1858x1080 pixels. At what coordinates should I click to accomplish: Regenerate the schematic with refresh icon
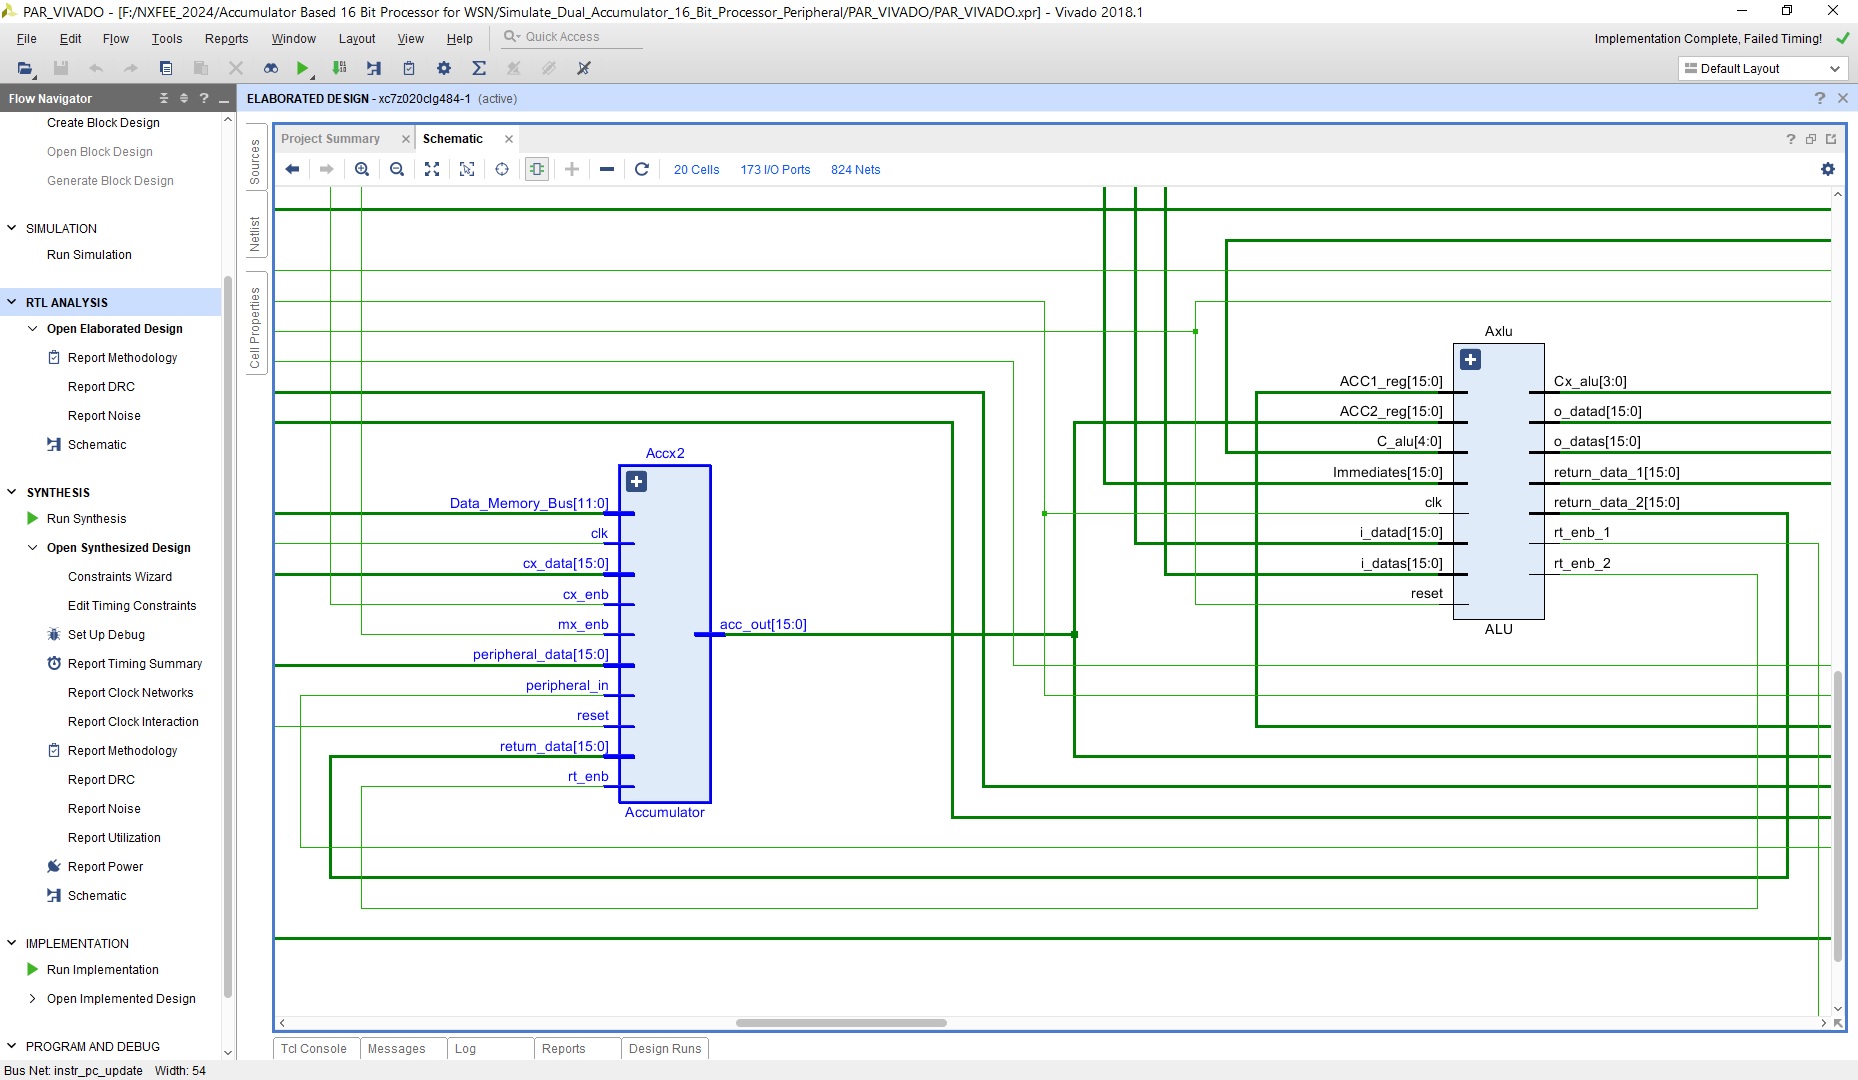click(x=642, y=169)
